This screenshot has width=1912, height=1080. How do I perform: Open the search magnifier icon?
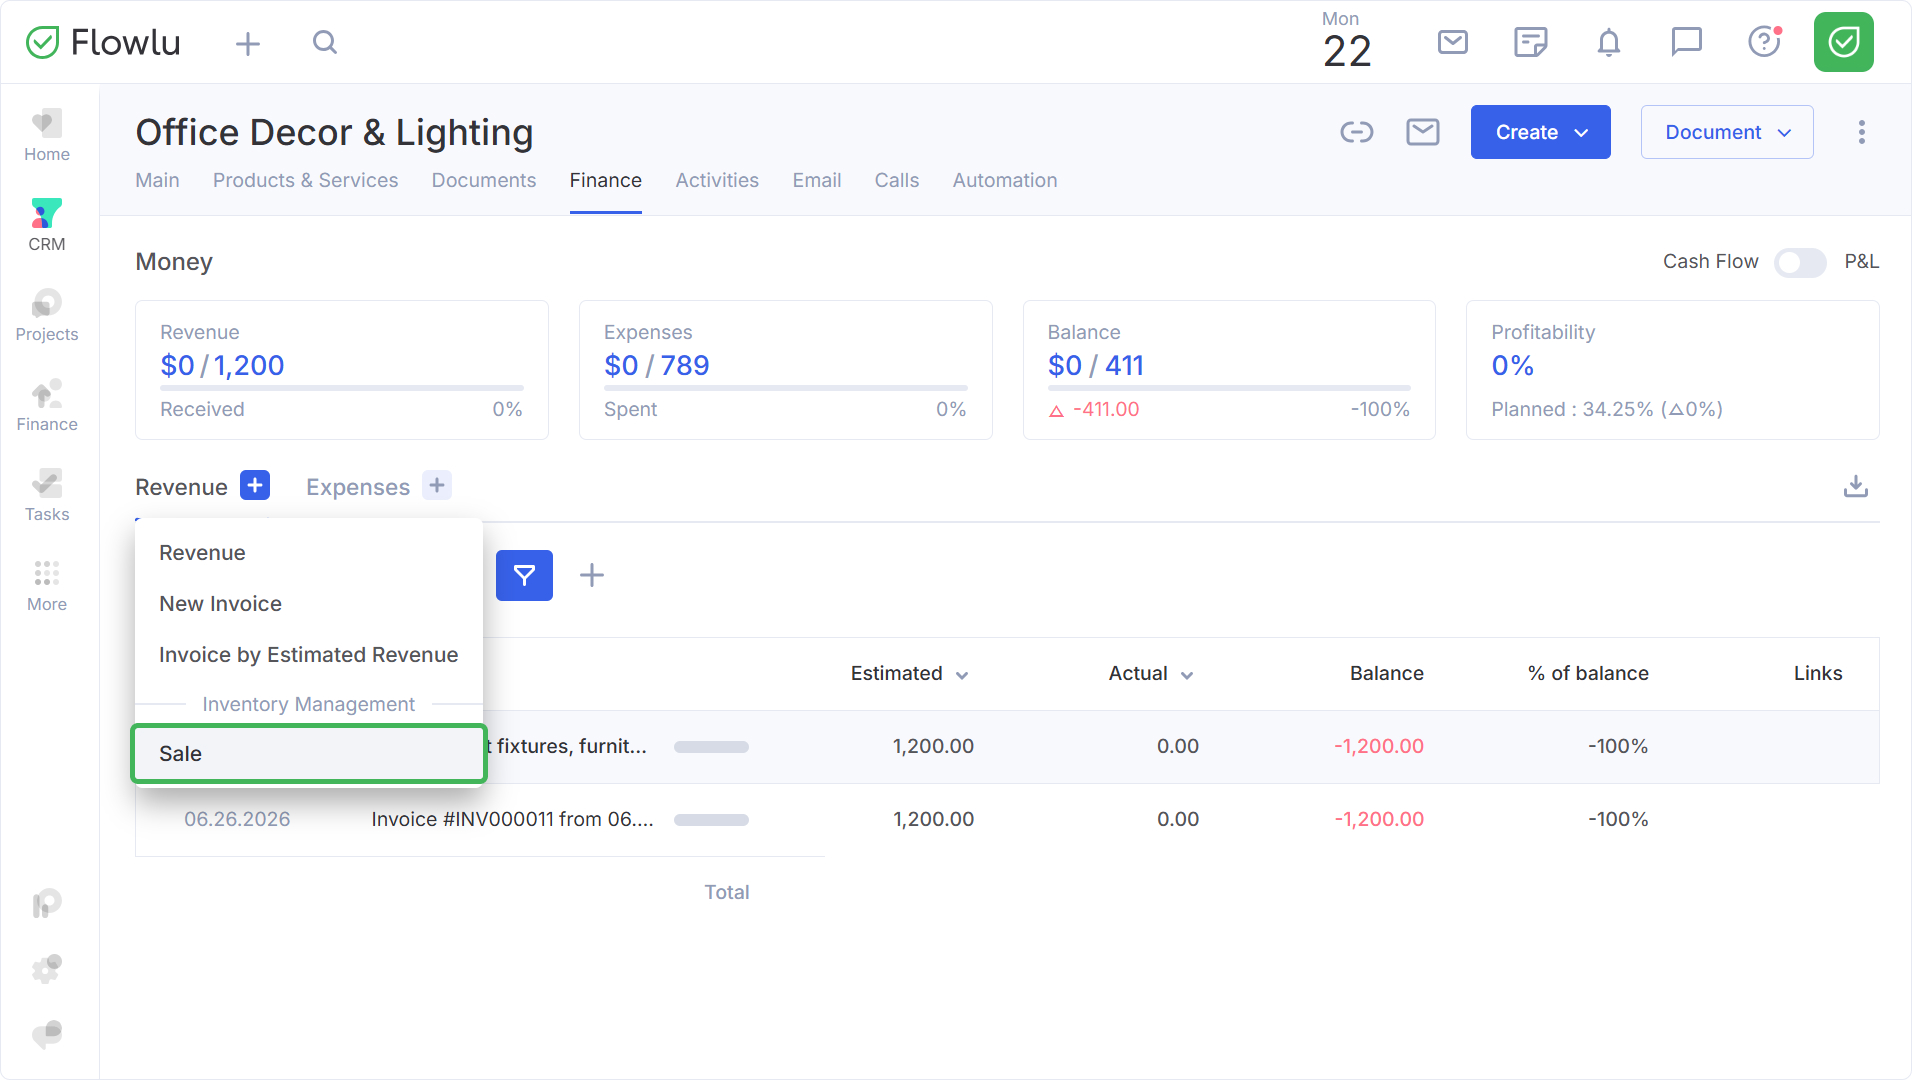click(x=325, y=42)
